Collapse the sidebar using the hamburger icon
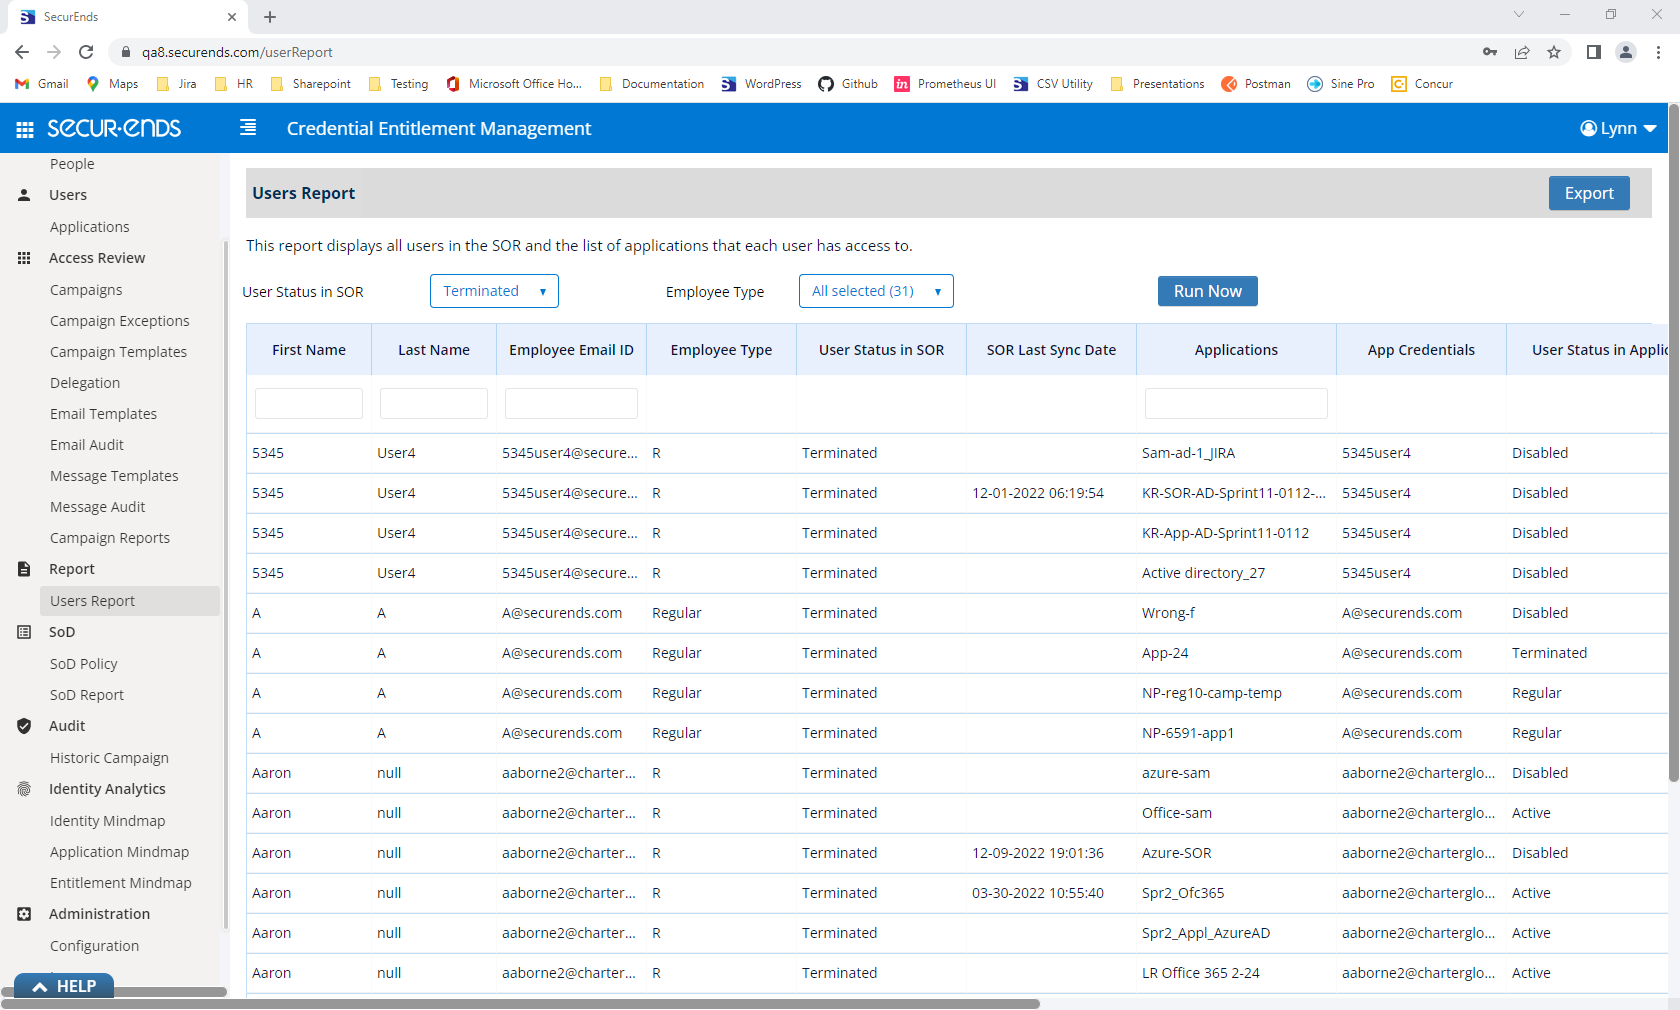The image size is (1680, 1010). point(246,128)
